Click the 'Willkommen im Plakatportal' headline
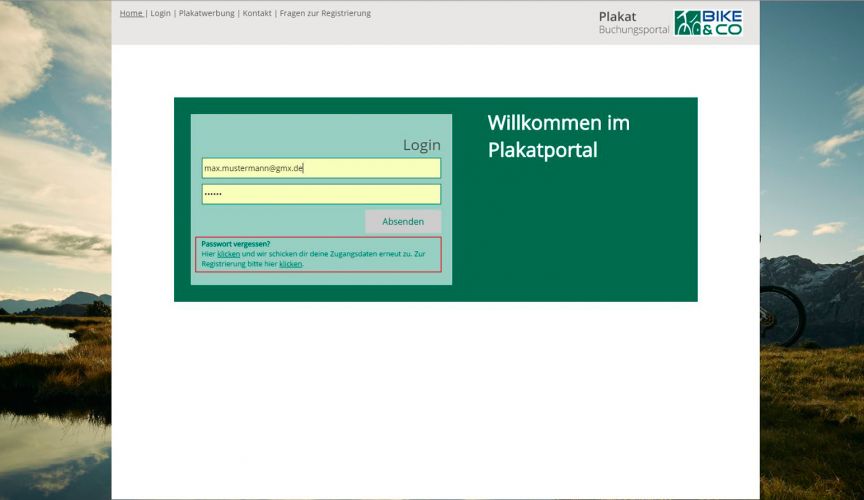 [558, 136]
